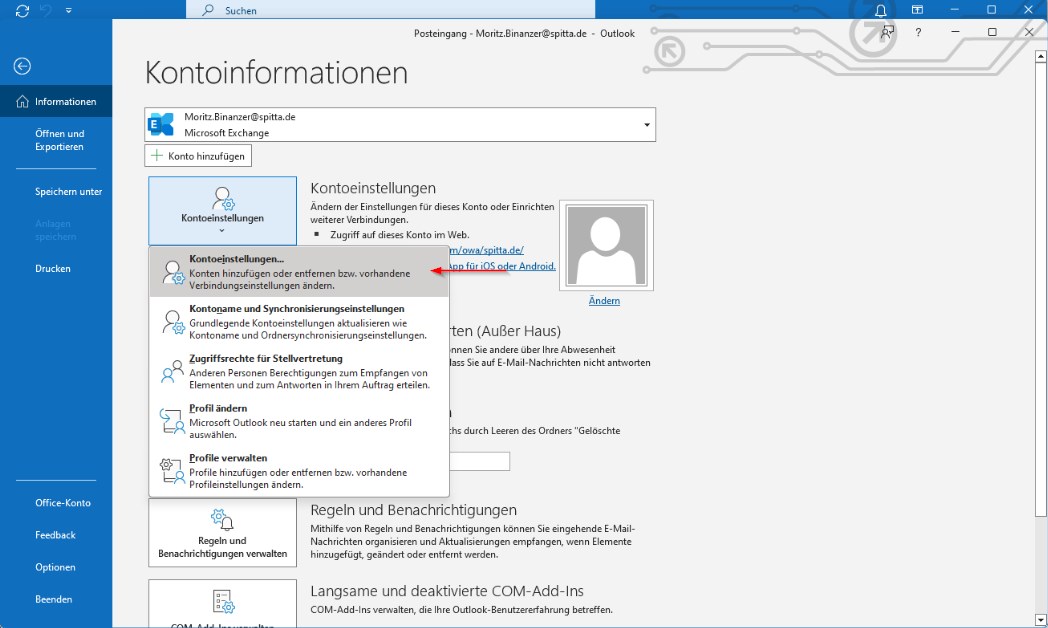Expand the quick access toolbar customize arrow
1048x628 pixels.
(68, 10)
